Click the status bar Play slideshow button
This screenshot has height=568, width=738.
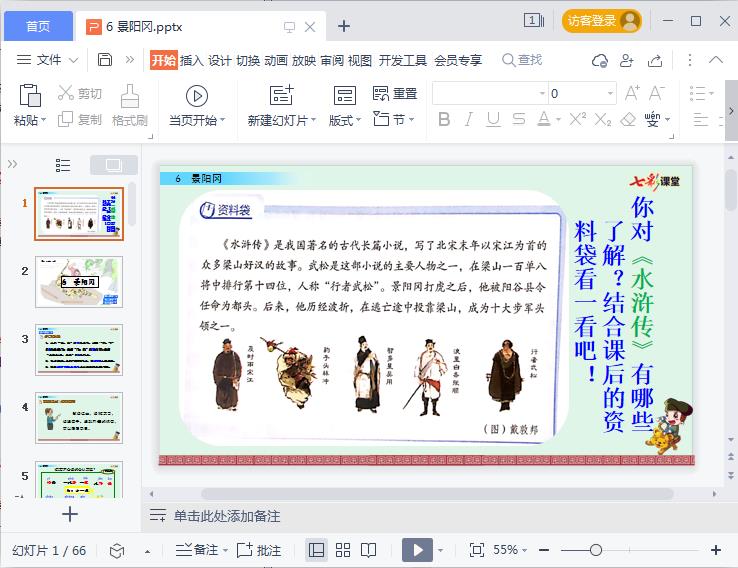click(417, 550)
